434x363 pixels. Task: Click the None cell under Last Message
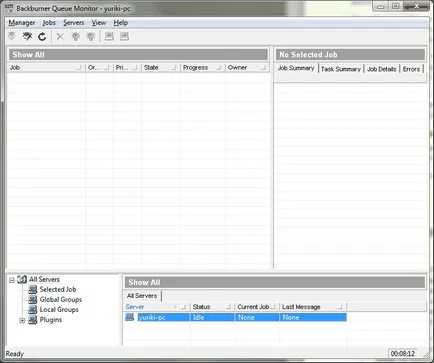(313, 317)
